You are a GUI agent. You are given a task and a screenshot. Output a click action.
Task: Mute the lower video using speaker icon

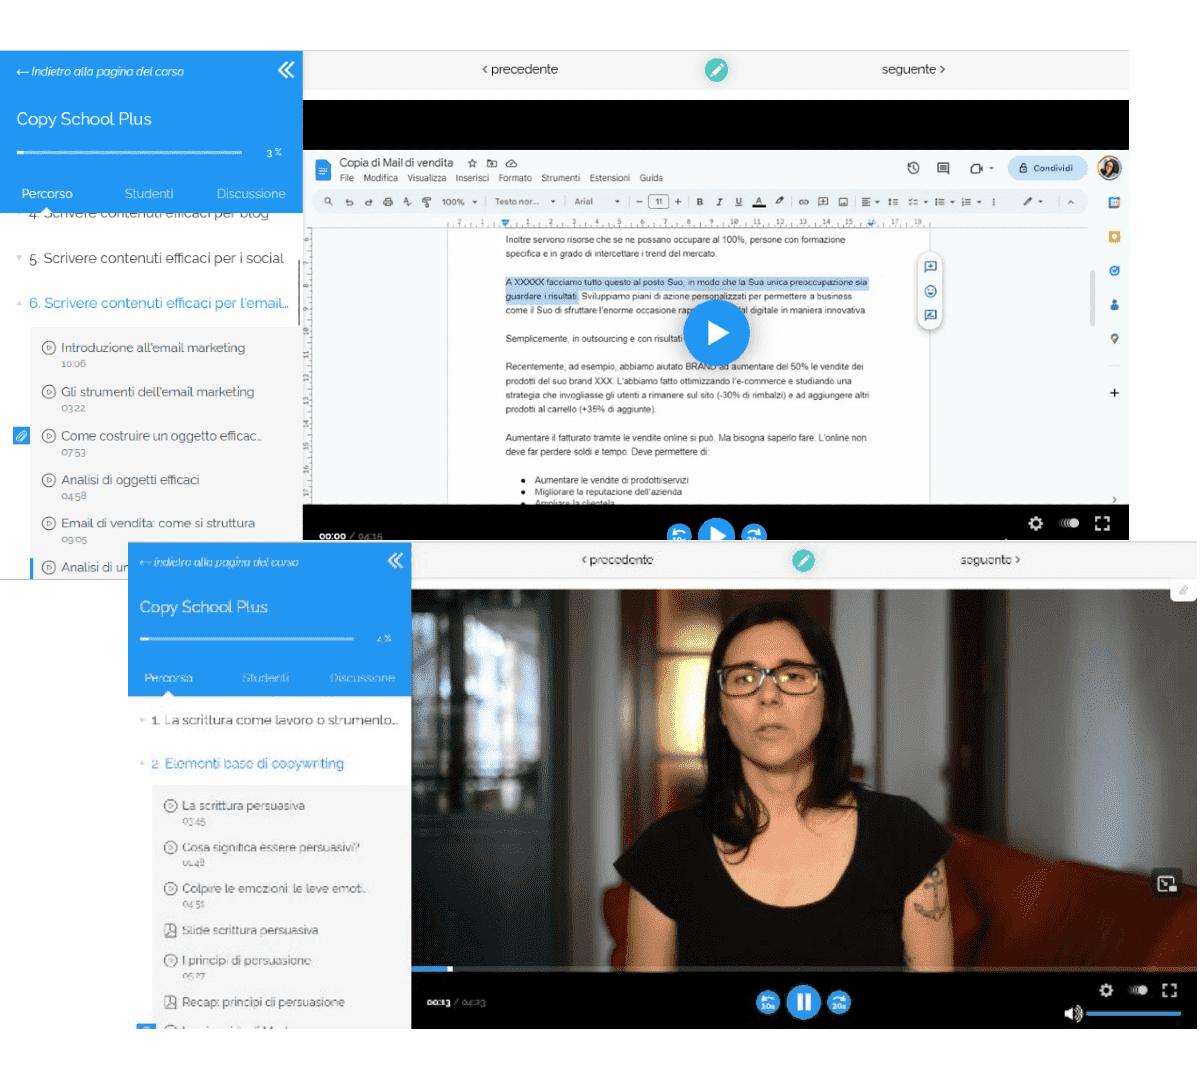click(1073, 1014)
